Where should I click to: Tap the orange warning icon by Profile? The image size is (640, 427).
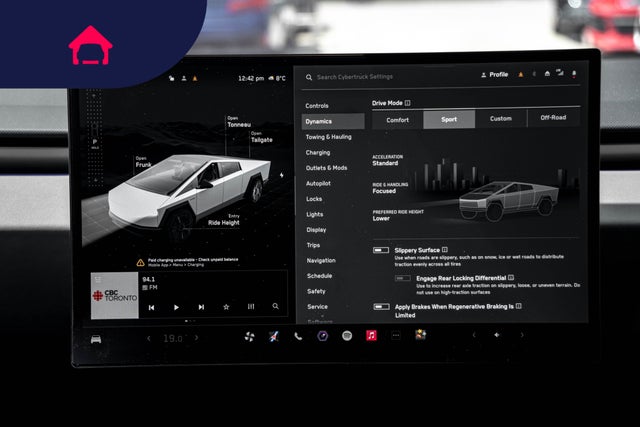pyautogui.click(x=520, y=74)
